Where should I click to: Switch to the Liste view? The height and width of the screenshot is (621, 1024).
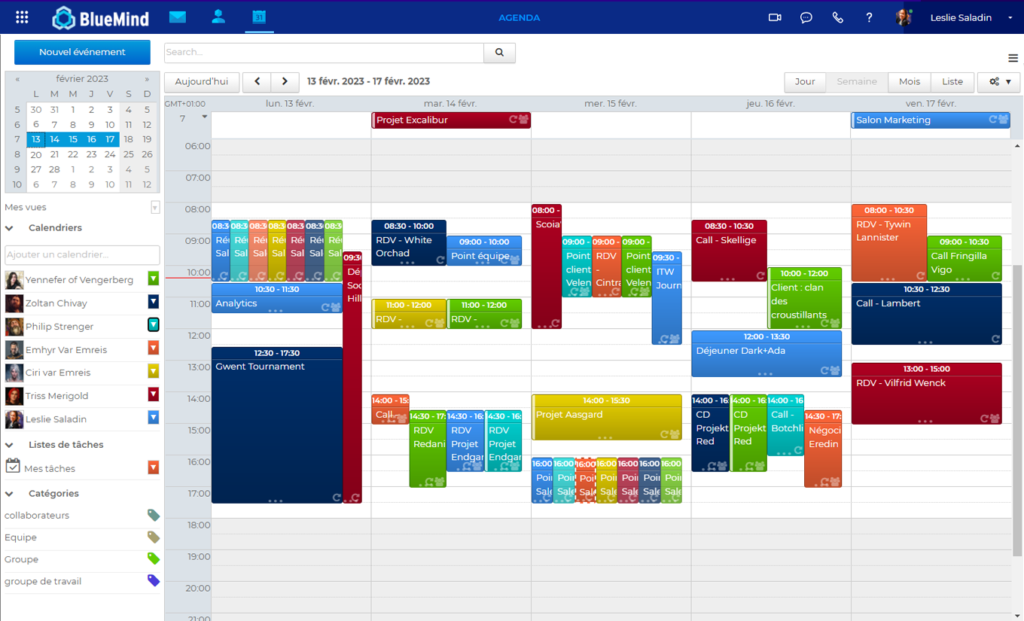952,82
